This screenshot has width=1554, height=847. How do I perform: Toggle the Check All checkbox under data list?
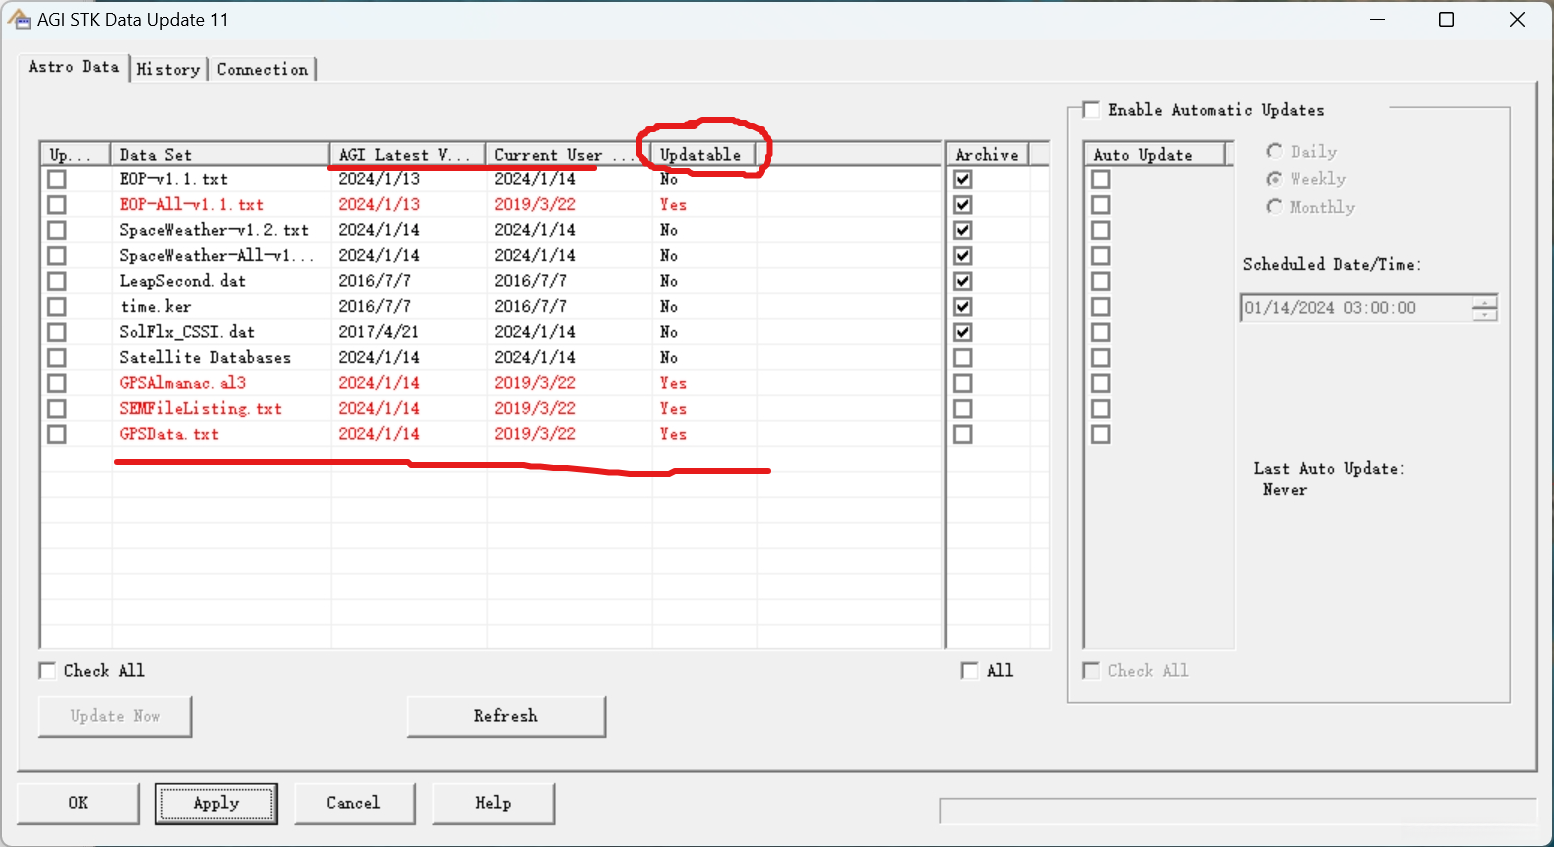(47, 670)
